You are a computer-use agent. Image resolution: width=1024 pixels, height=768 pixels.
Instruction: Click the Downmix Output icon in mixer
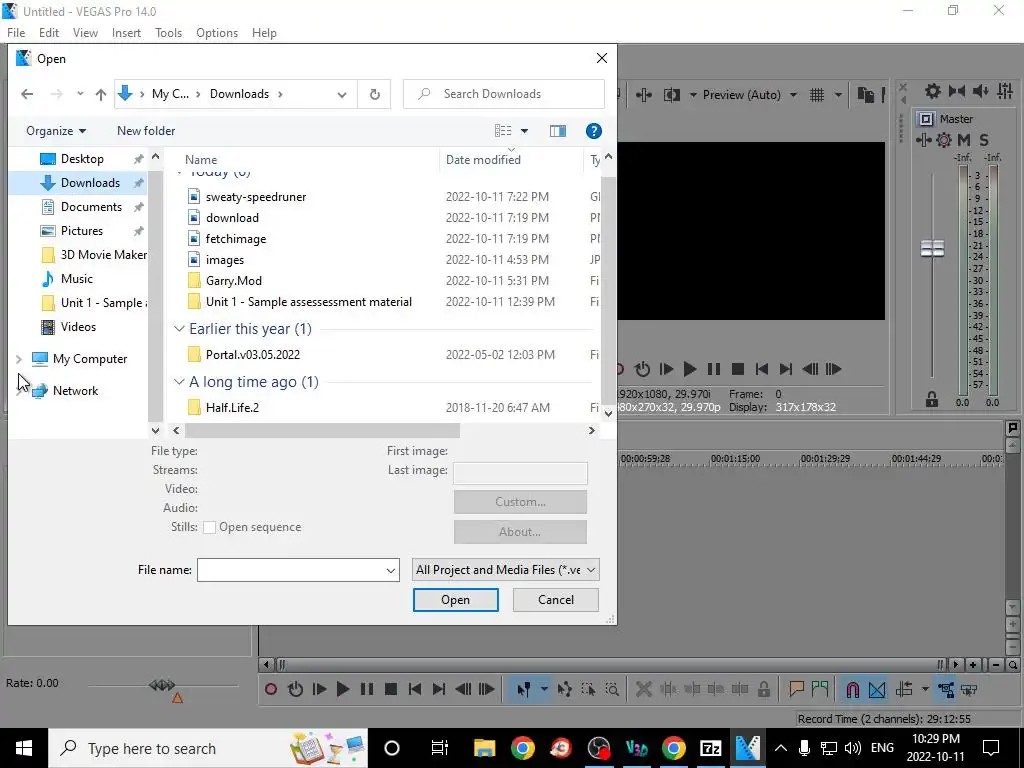coord(957,91)
